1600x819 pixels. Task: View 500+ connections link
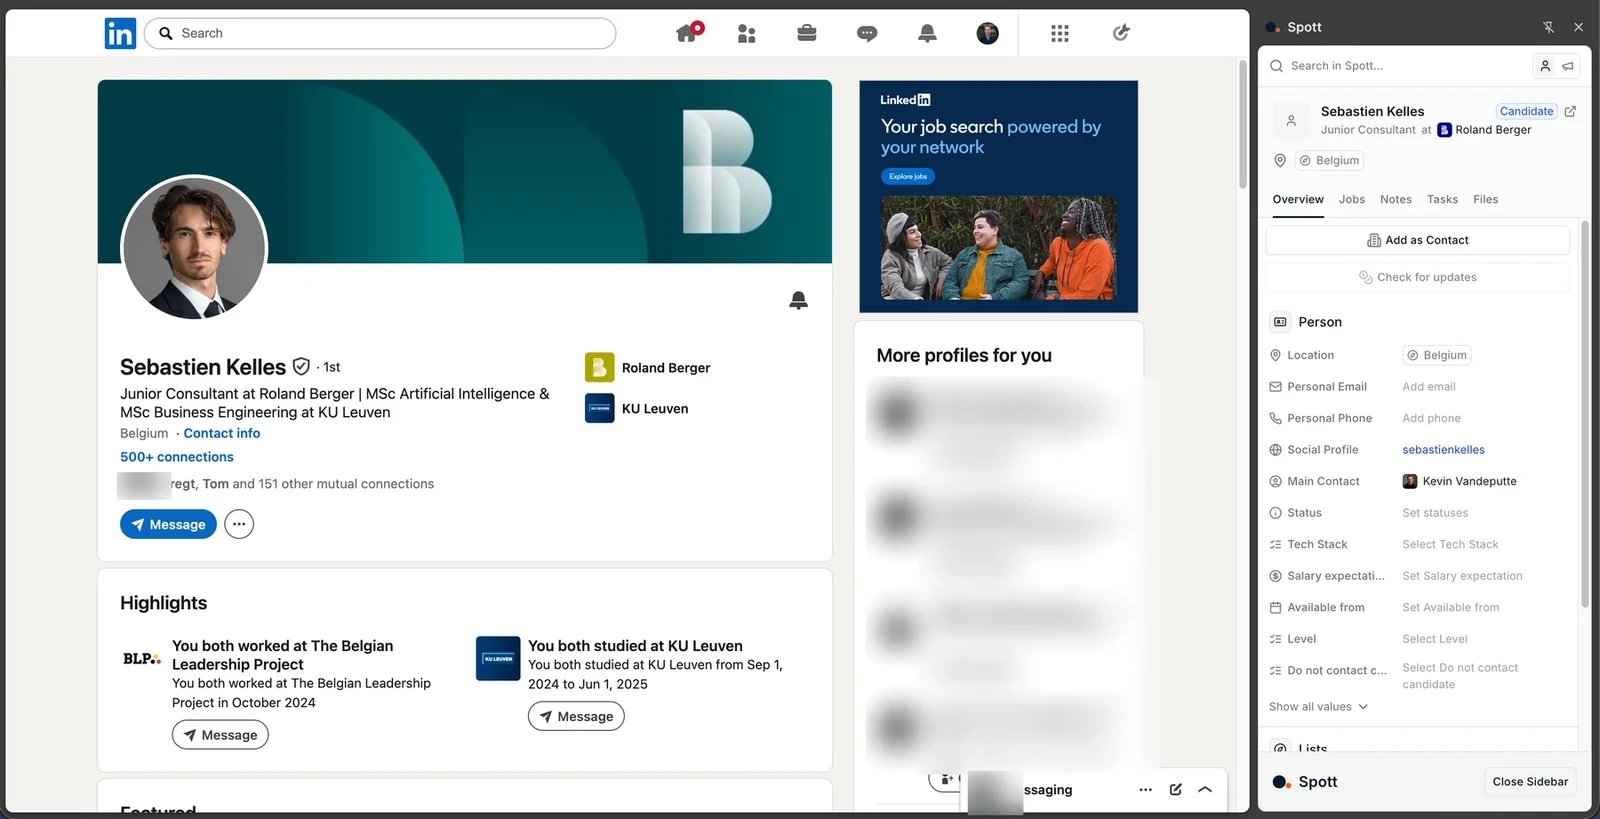[x=177, y=457]
